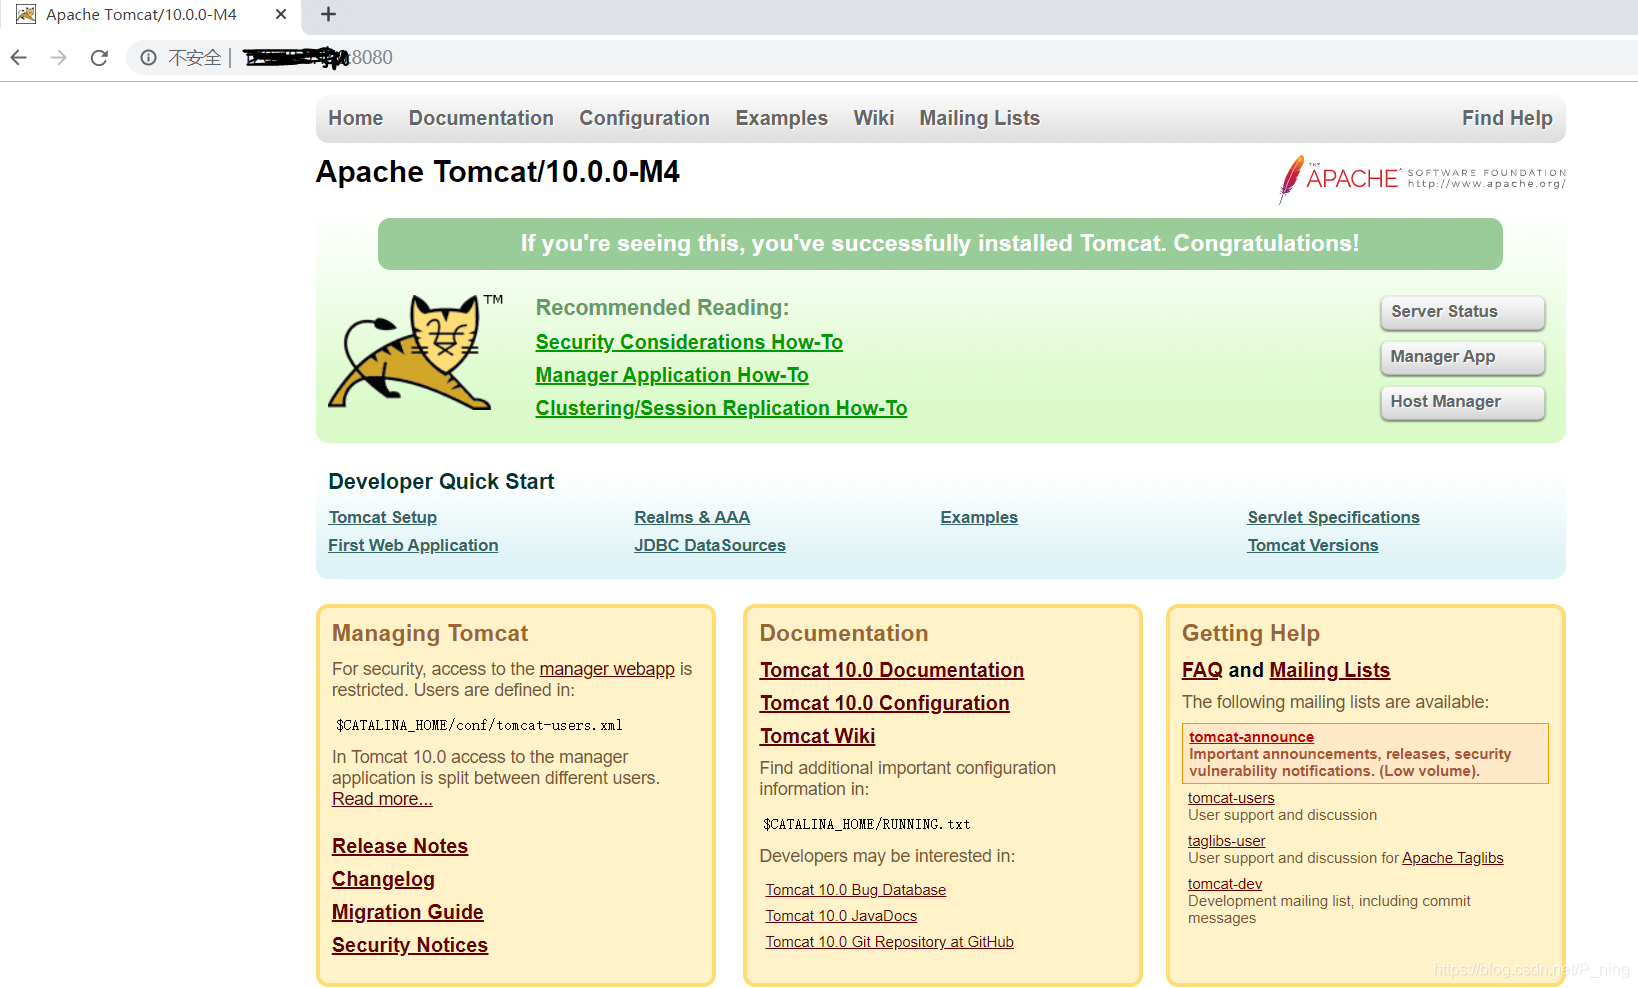1638x988 pixels.
Task: Open a new browser tab
Action: (x=328, y=14)
